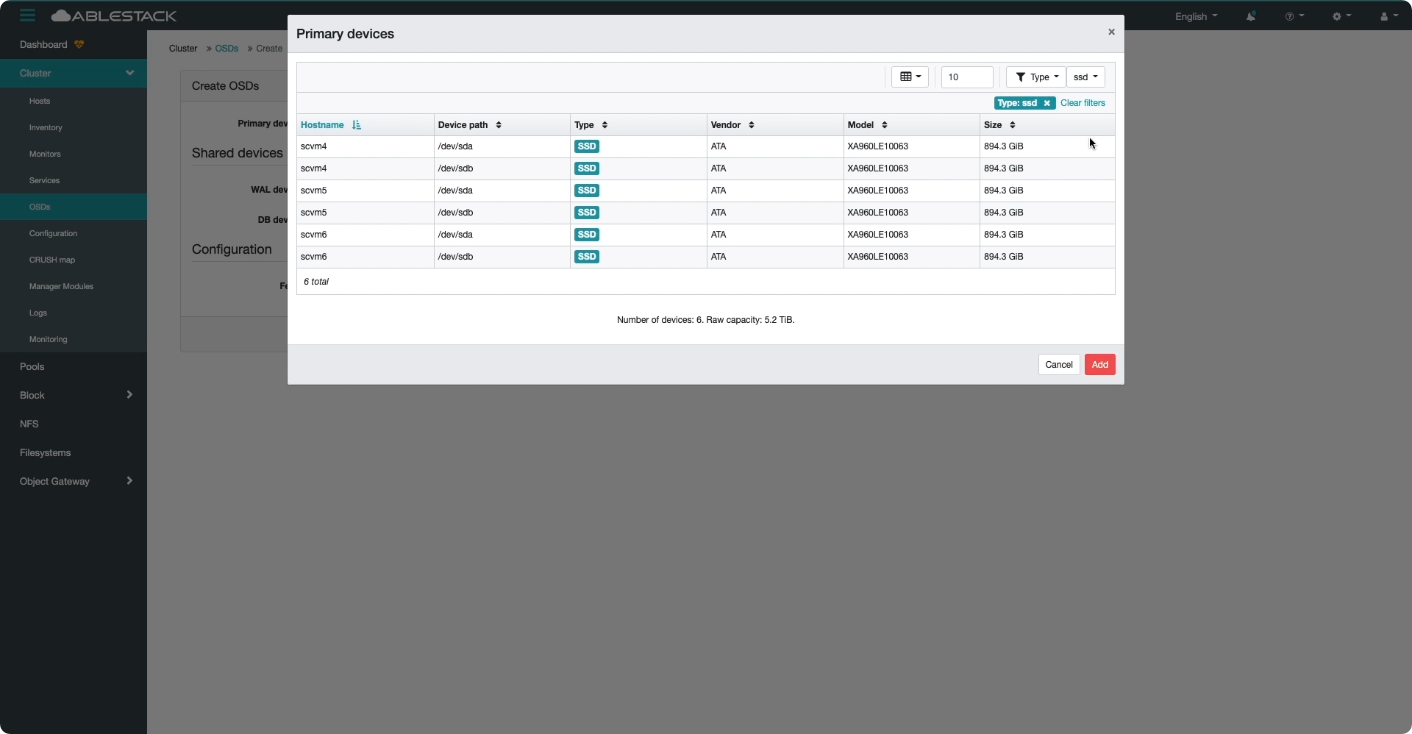The image size is (1412, 734).
Task: Sort table by Type column
Action: point(638,125)
